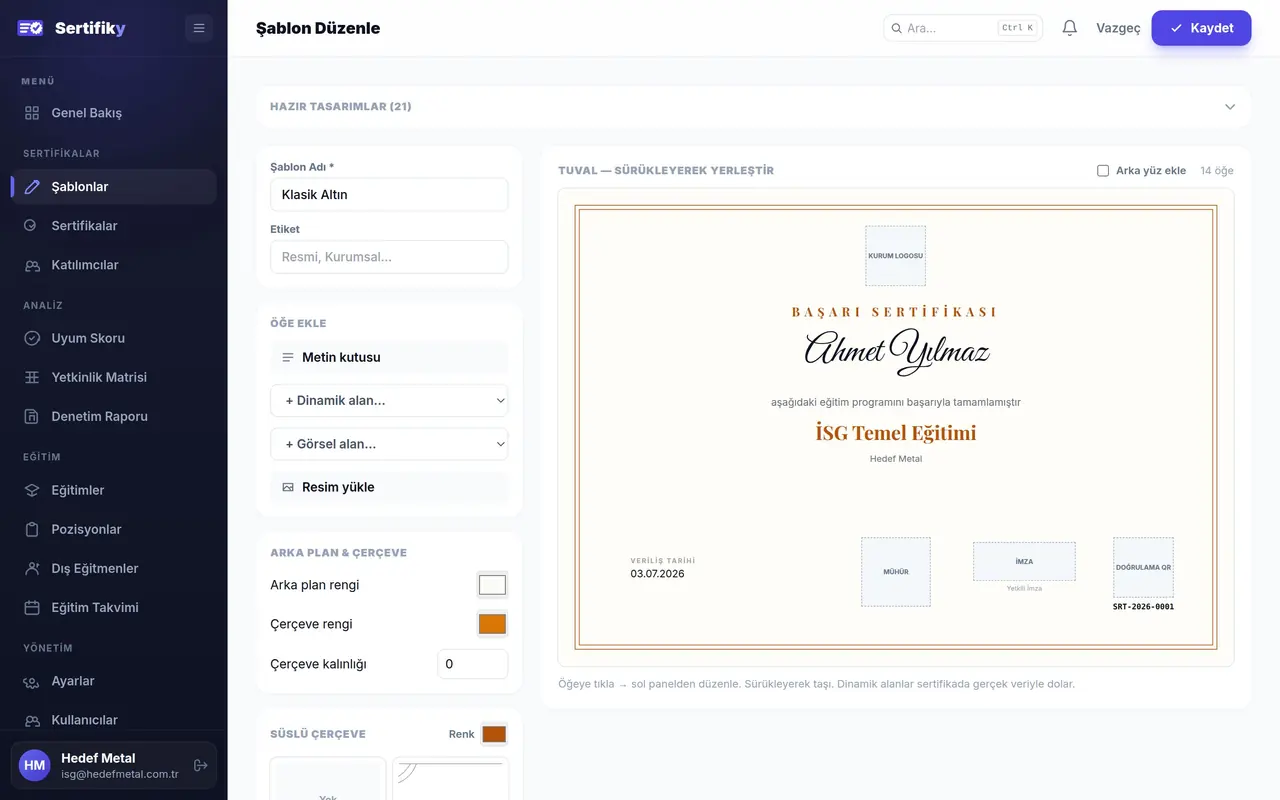Screen dimensions: 1280x800
Task: Open the Süslü Çerçeve Renk swatch
Action: pos(494,734)
